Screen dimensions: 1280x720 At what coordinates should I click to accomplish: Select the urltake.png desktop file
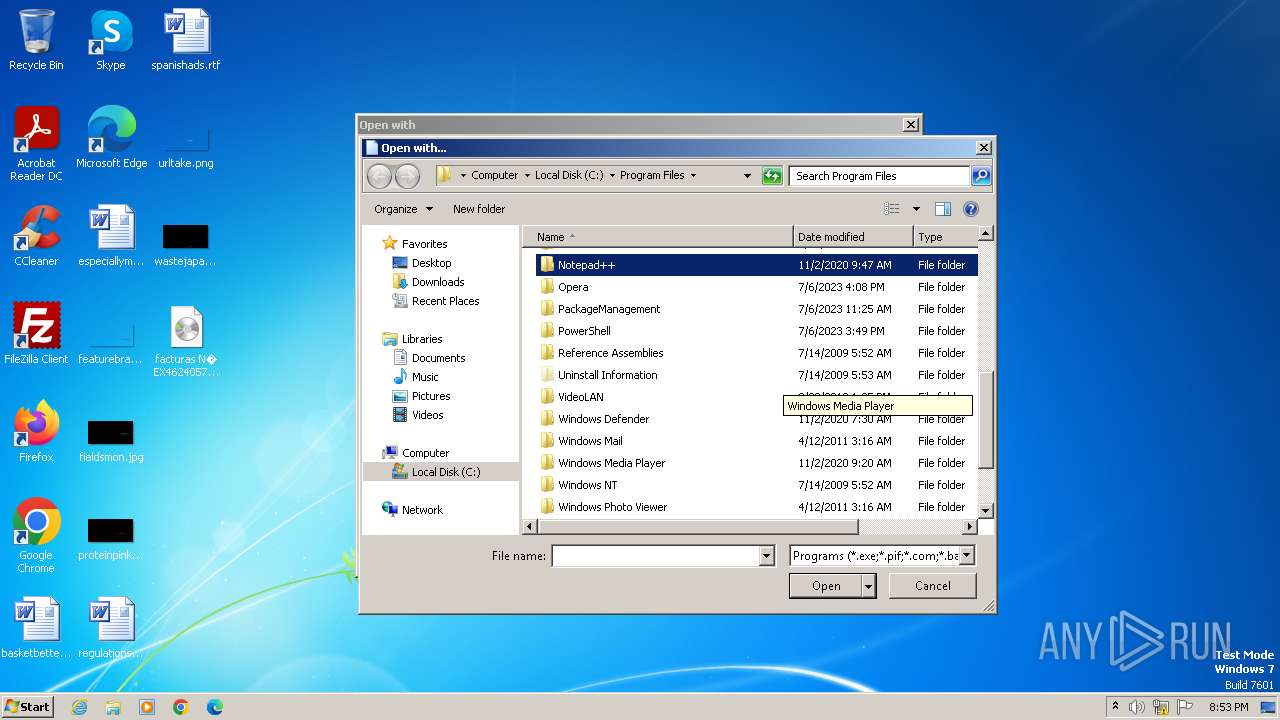186,147
